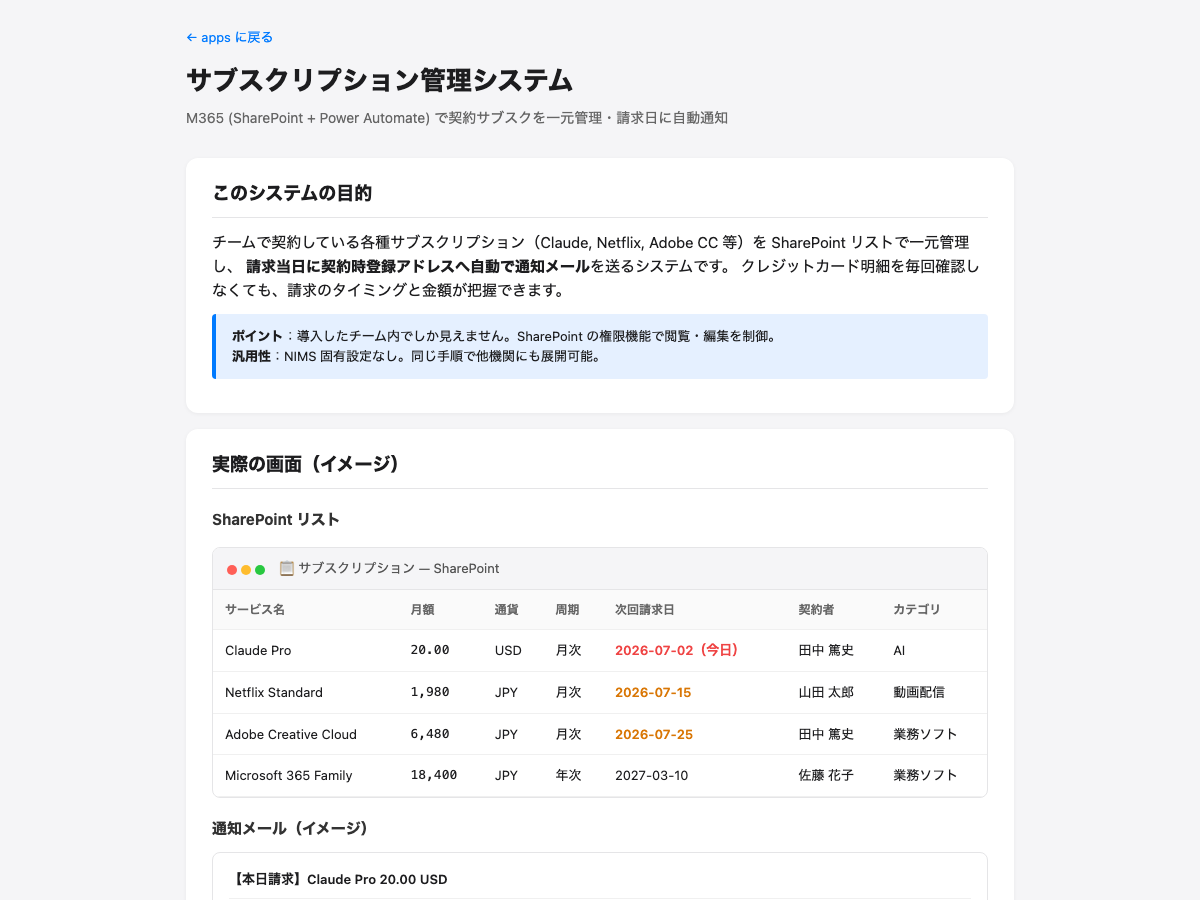Click the このシステムの目的 heading
This screenshot has width=1200, height=900.
(x=292, y=193)
